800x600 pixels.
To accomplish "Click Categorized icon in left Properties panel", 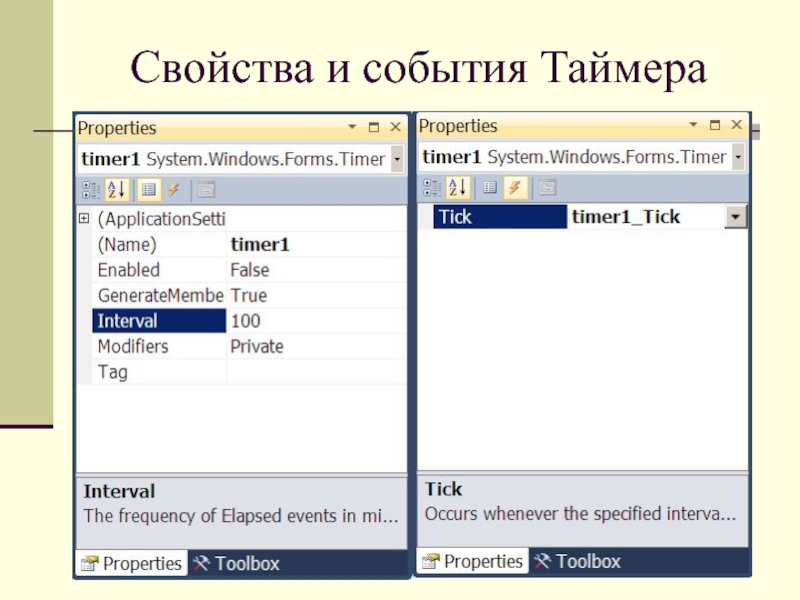I will click(90, 189).
